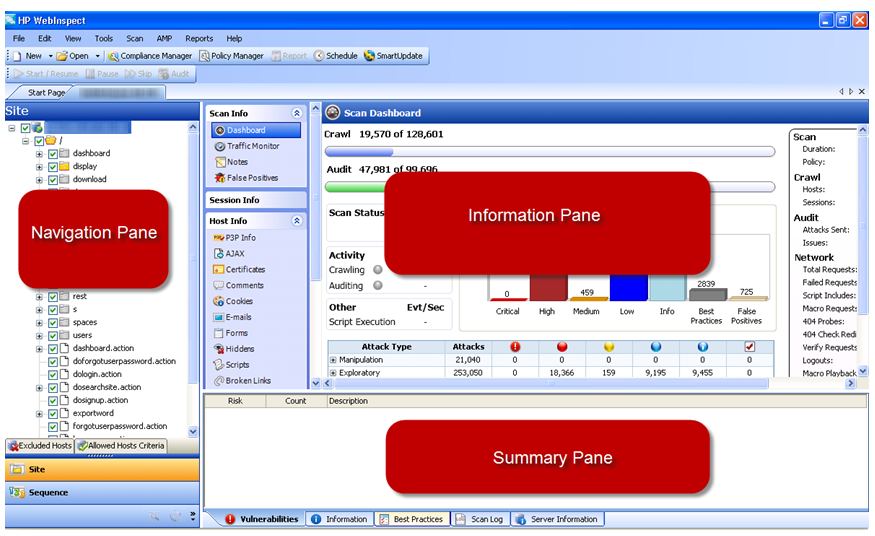Launch Policy Manager from toolbar
The width and height of the screenshot is (875, 536).
pos(231,56)
